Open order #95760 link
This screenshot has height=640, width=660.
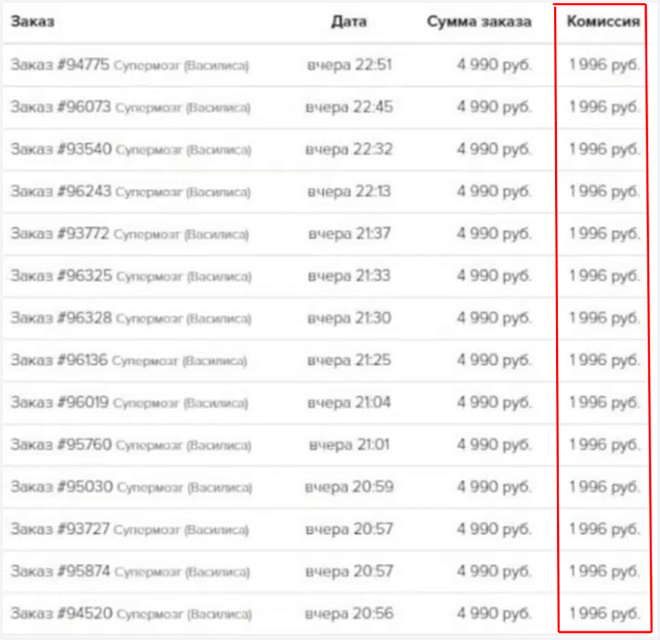click(x=61, y=445)
